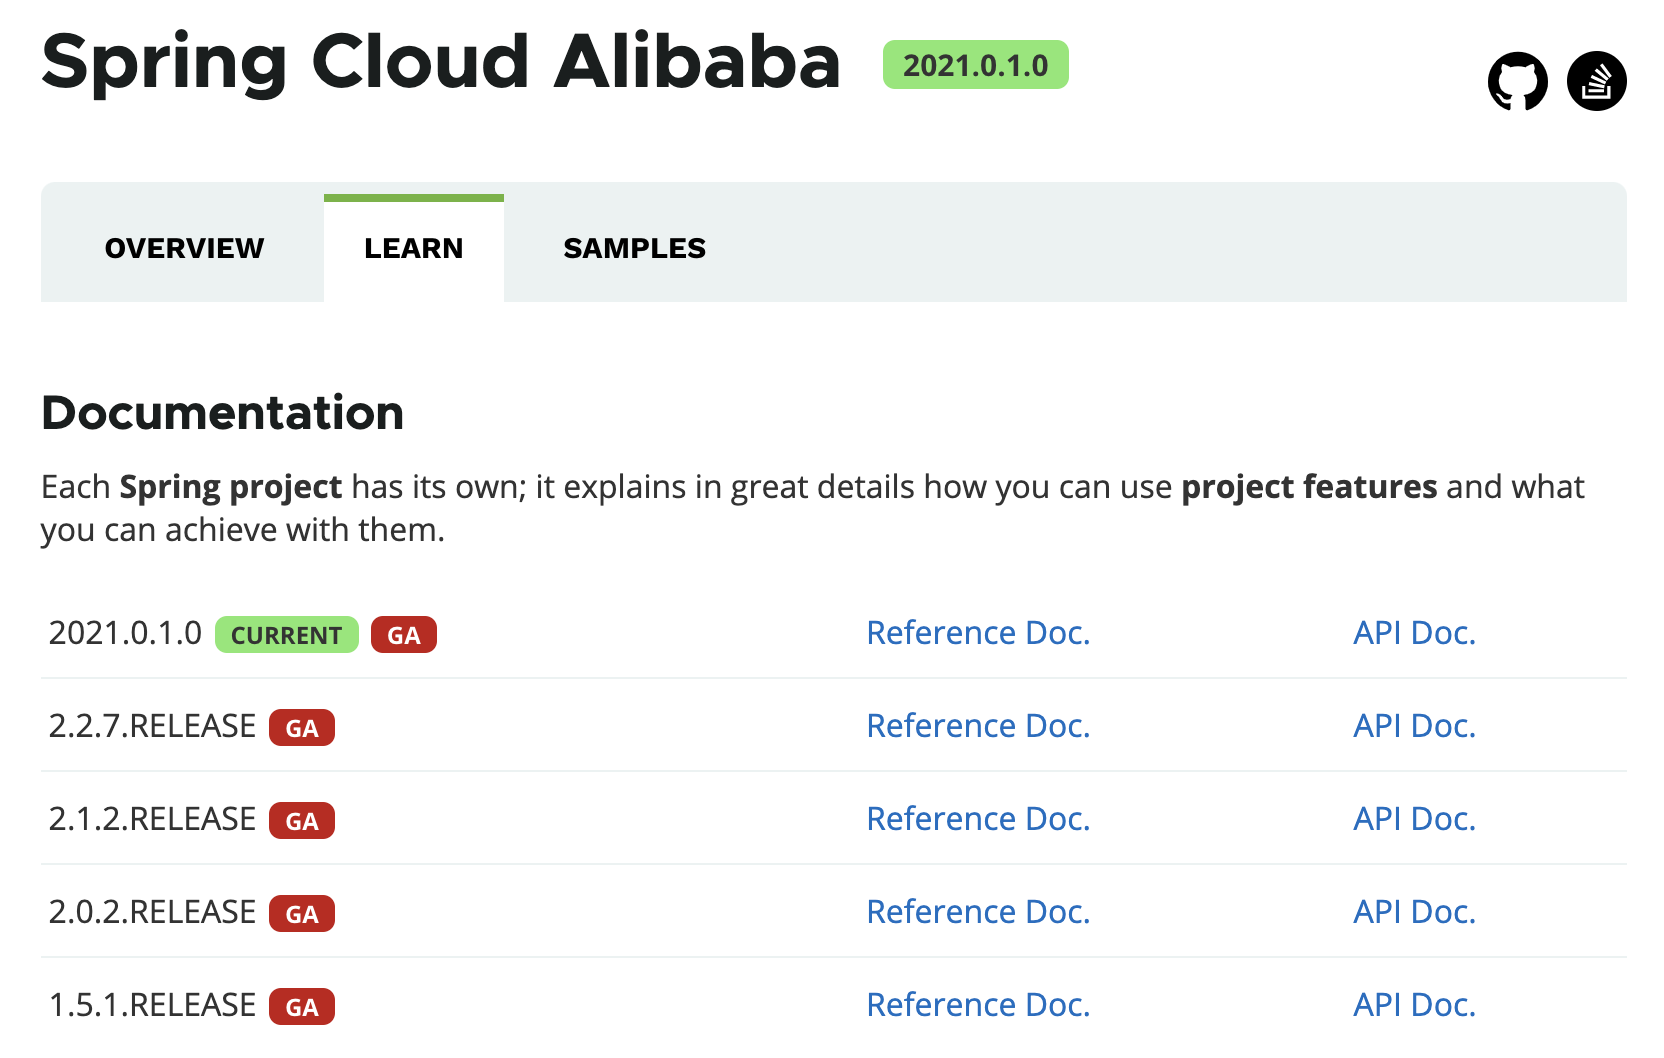The width and height of the screenshot is (1664, 1058).
Task: Open API Doc. for 1.5.1.RELEASE
Action: click(x=1414, y=1005)
